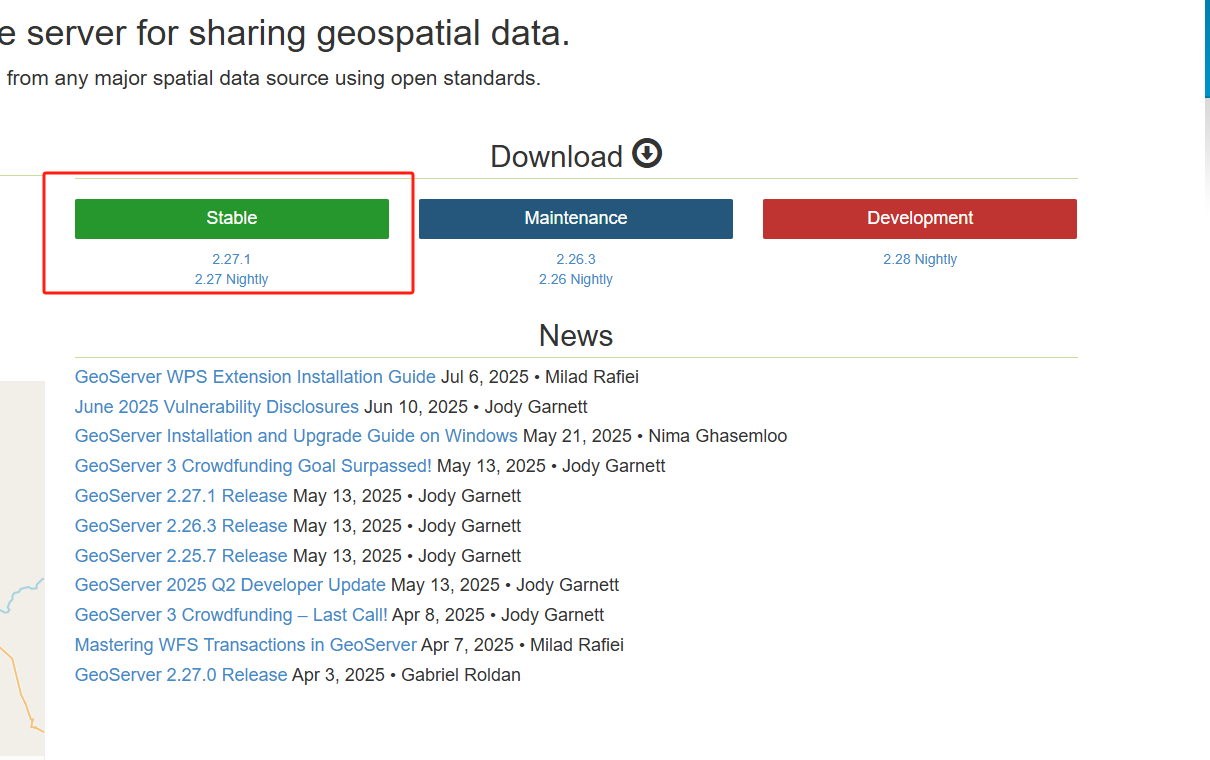Click Mastering WFS Transactions in GeoServer link

click(x=245, y=645)
